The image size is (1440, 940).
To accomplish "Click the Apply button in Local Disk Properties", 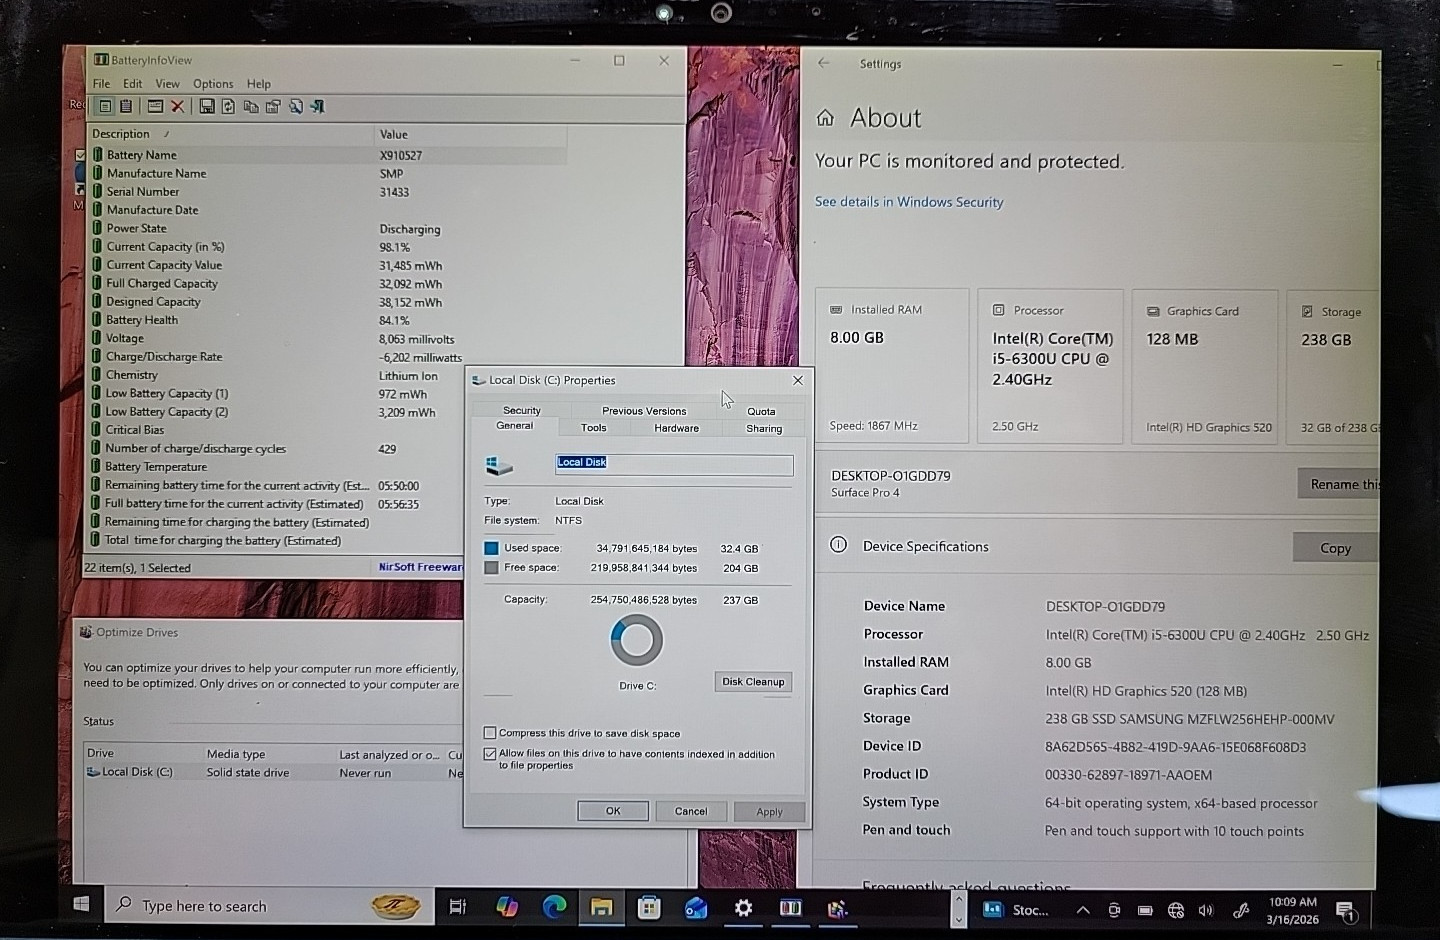I will tap(769, 812).
